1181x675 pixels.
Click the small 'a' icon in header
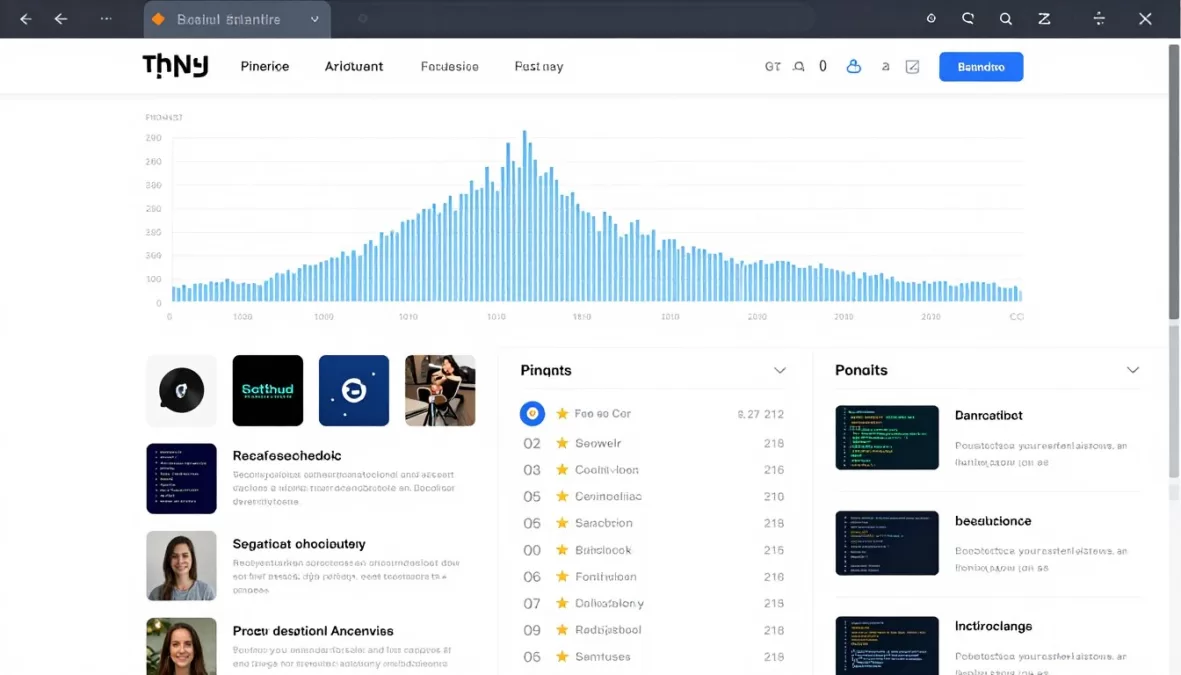pyautogui.click(x=886, y=66)
